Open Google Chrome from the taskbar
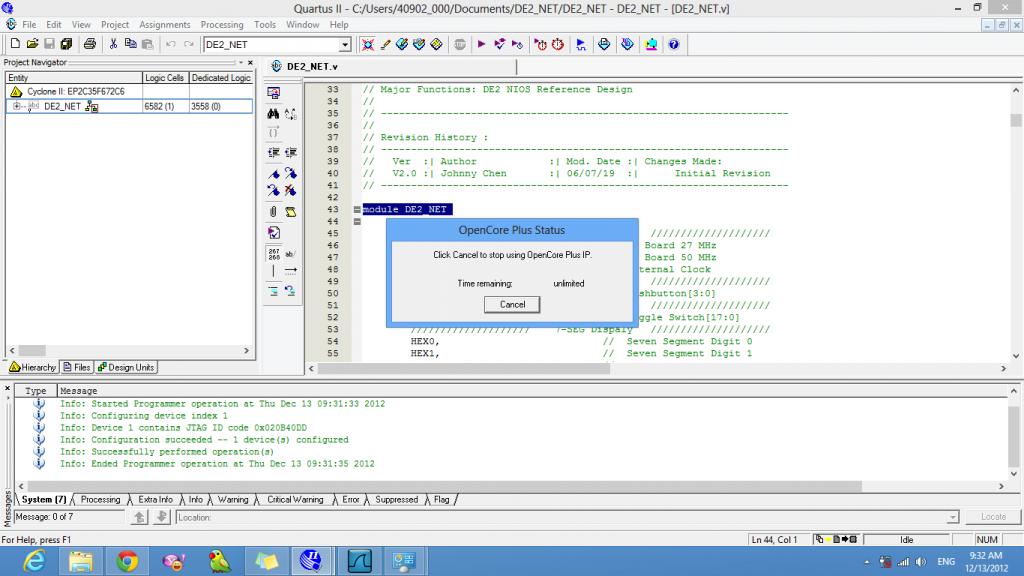The image size is (1024, 576). pos(127,561)
